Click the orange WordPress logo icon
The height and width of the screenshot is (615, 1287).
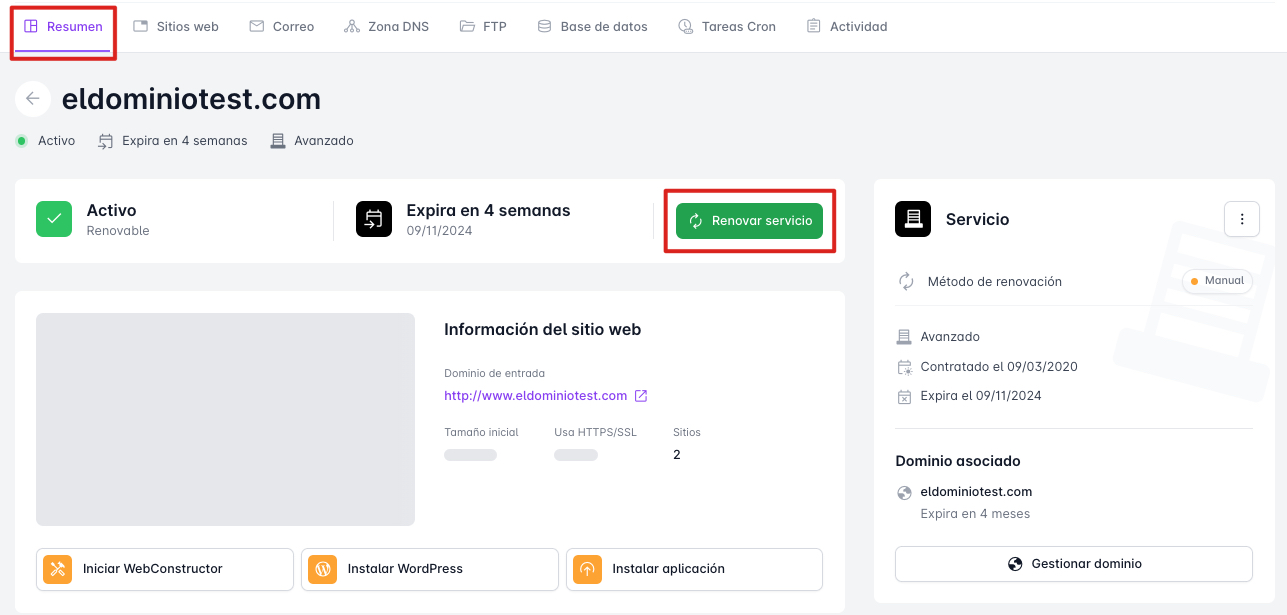click(x=323, y=569)
